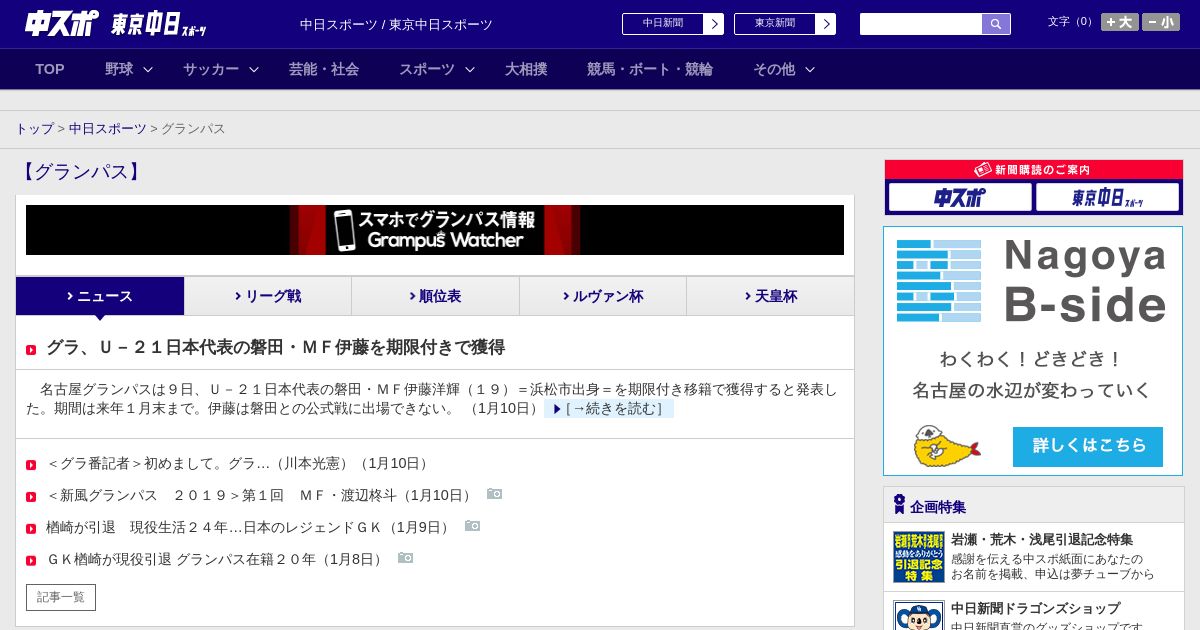1200x630 pixels.
Task: Click red bullet icon beside main headline
Action: tap(31, 349)
